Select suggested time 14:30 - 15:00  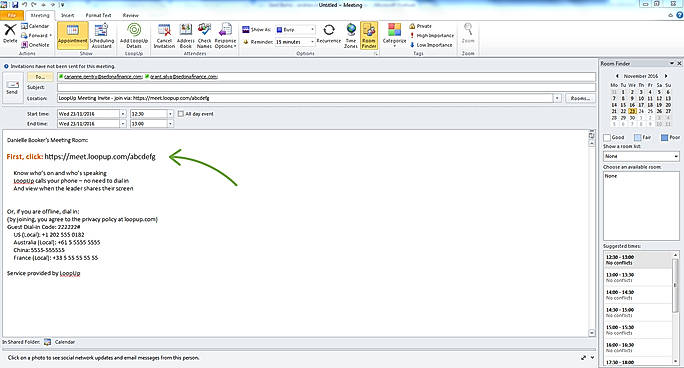pos(637,312)
